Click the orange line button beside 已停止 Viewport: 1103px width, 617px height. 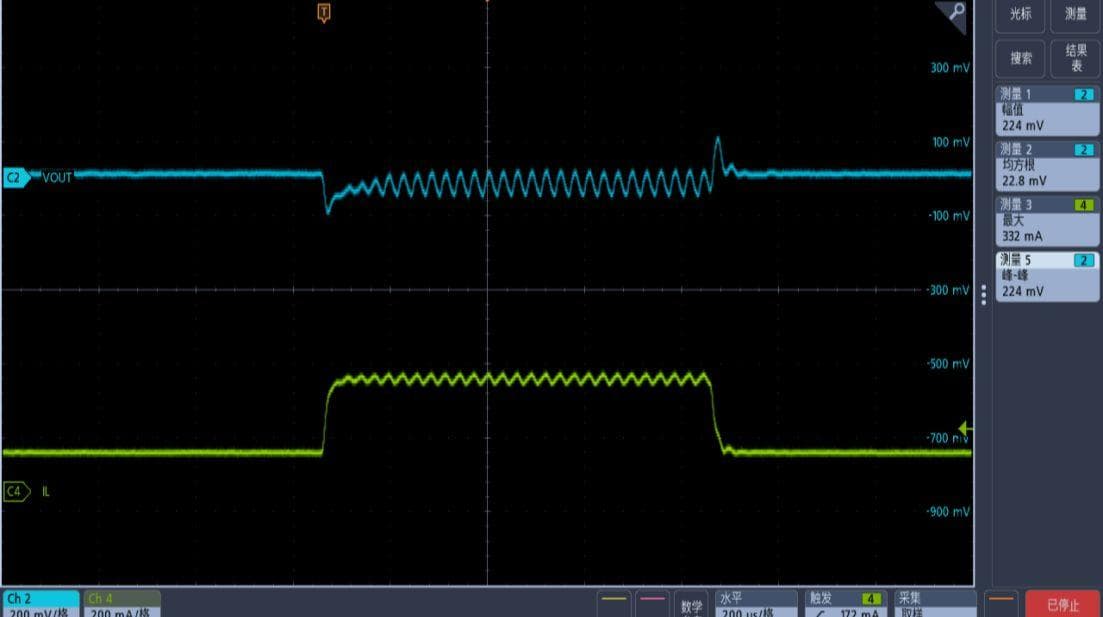1000,604
